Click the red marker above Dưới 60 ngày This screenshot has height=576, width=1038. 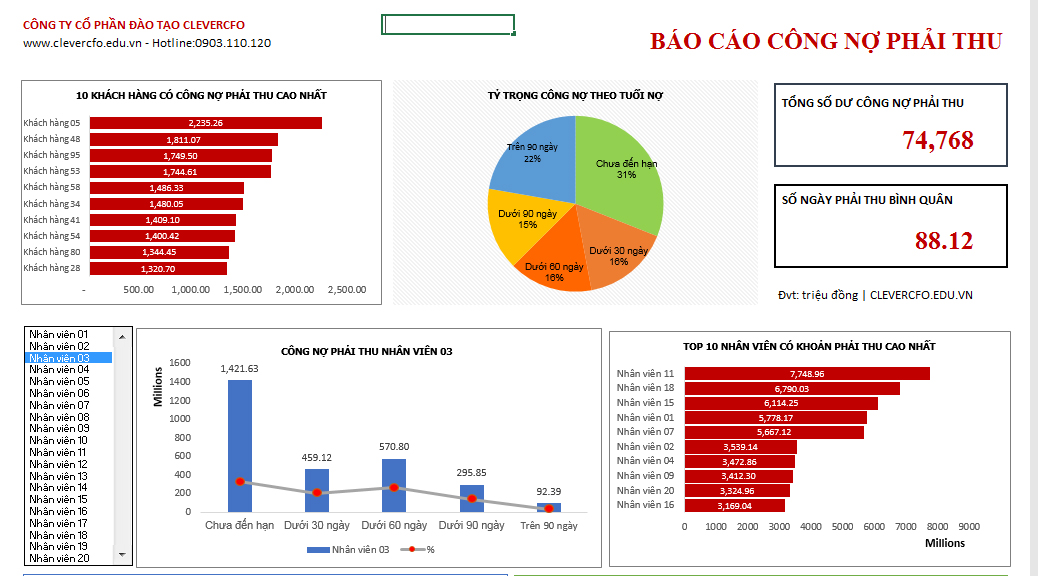pyautogui.click(x=394, y=487)
